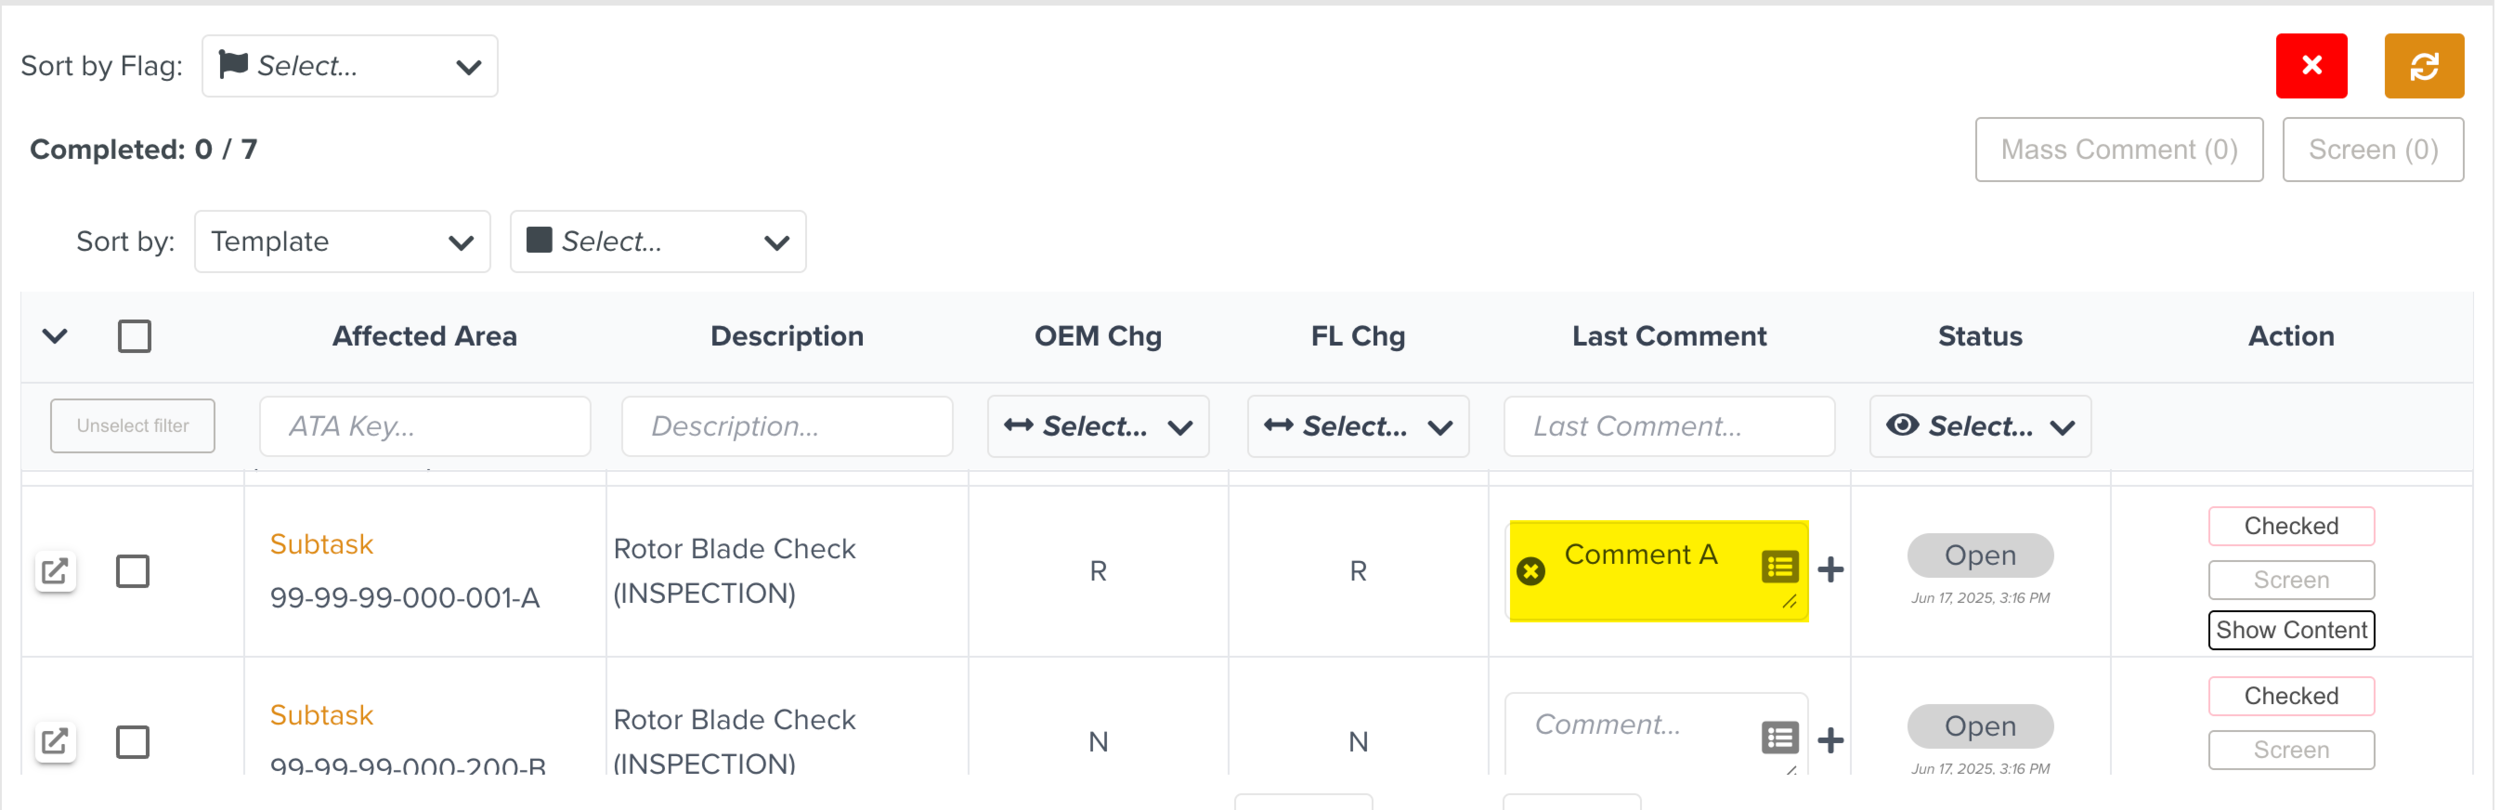Click the Show Content button
Screen dimensions: 2500x810
click(x=2290, y=630)
